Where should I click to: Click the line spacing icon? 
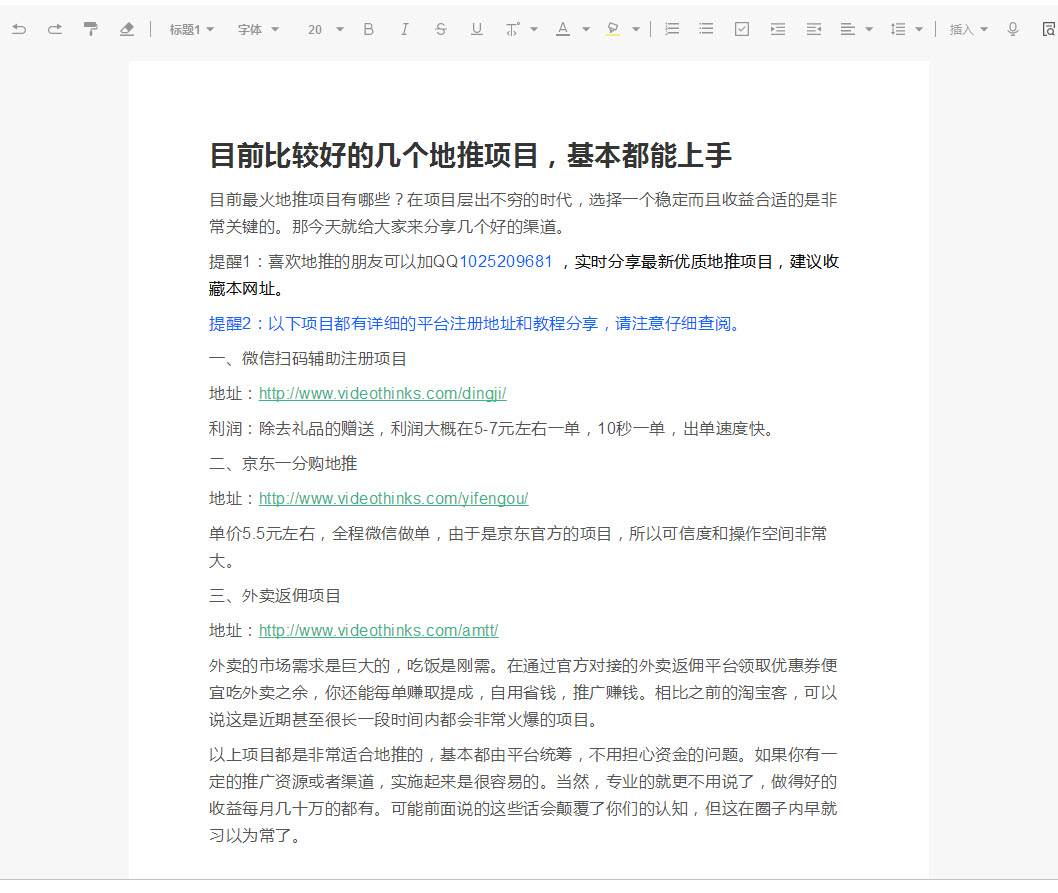(897, 29)
